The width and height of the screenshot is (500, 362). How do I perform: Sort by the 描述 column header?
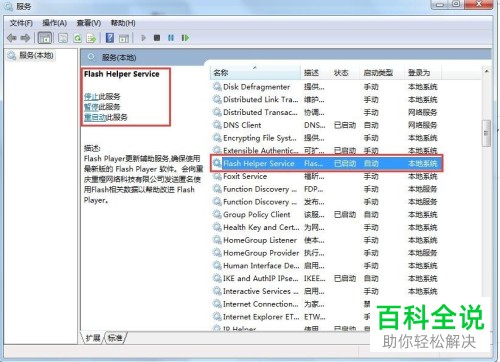tap(315, 73)
